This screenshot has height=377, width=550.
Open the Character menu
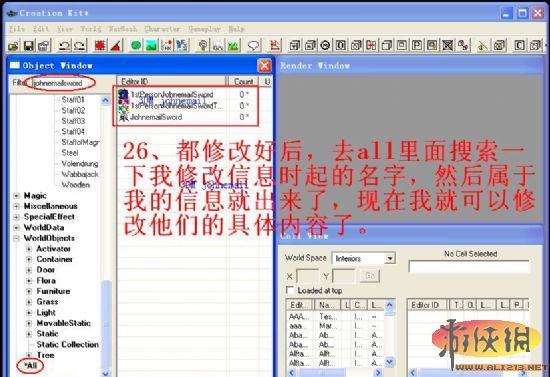(x=162, y=29)
